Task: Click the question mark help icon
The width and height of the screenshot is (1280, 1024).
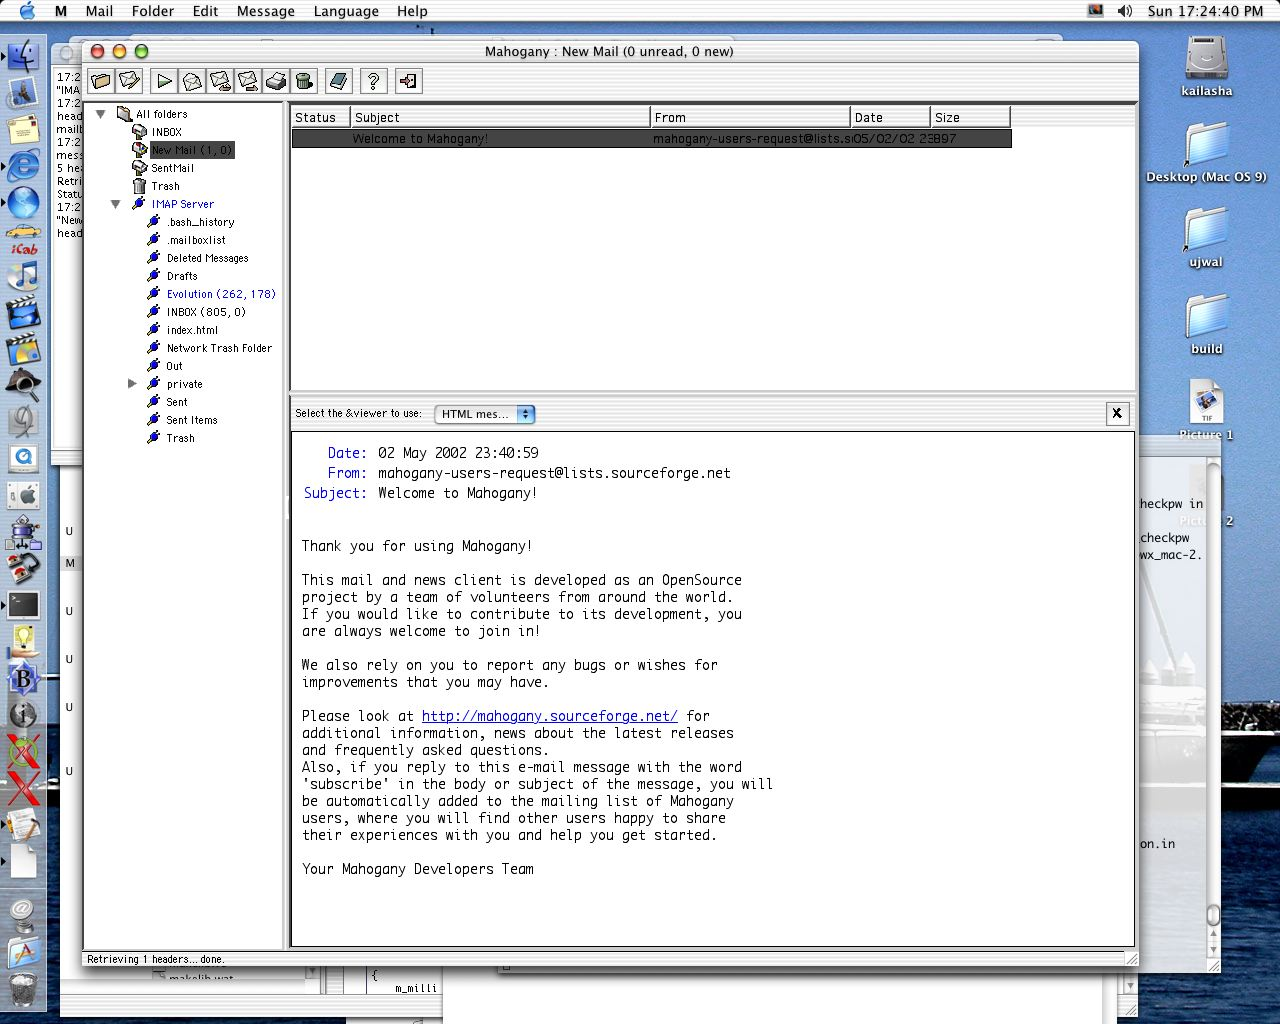Action: (x=373, y=81)
